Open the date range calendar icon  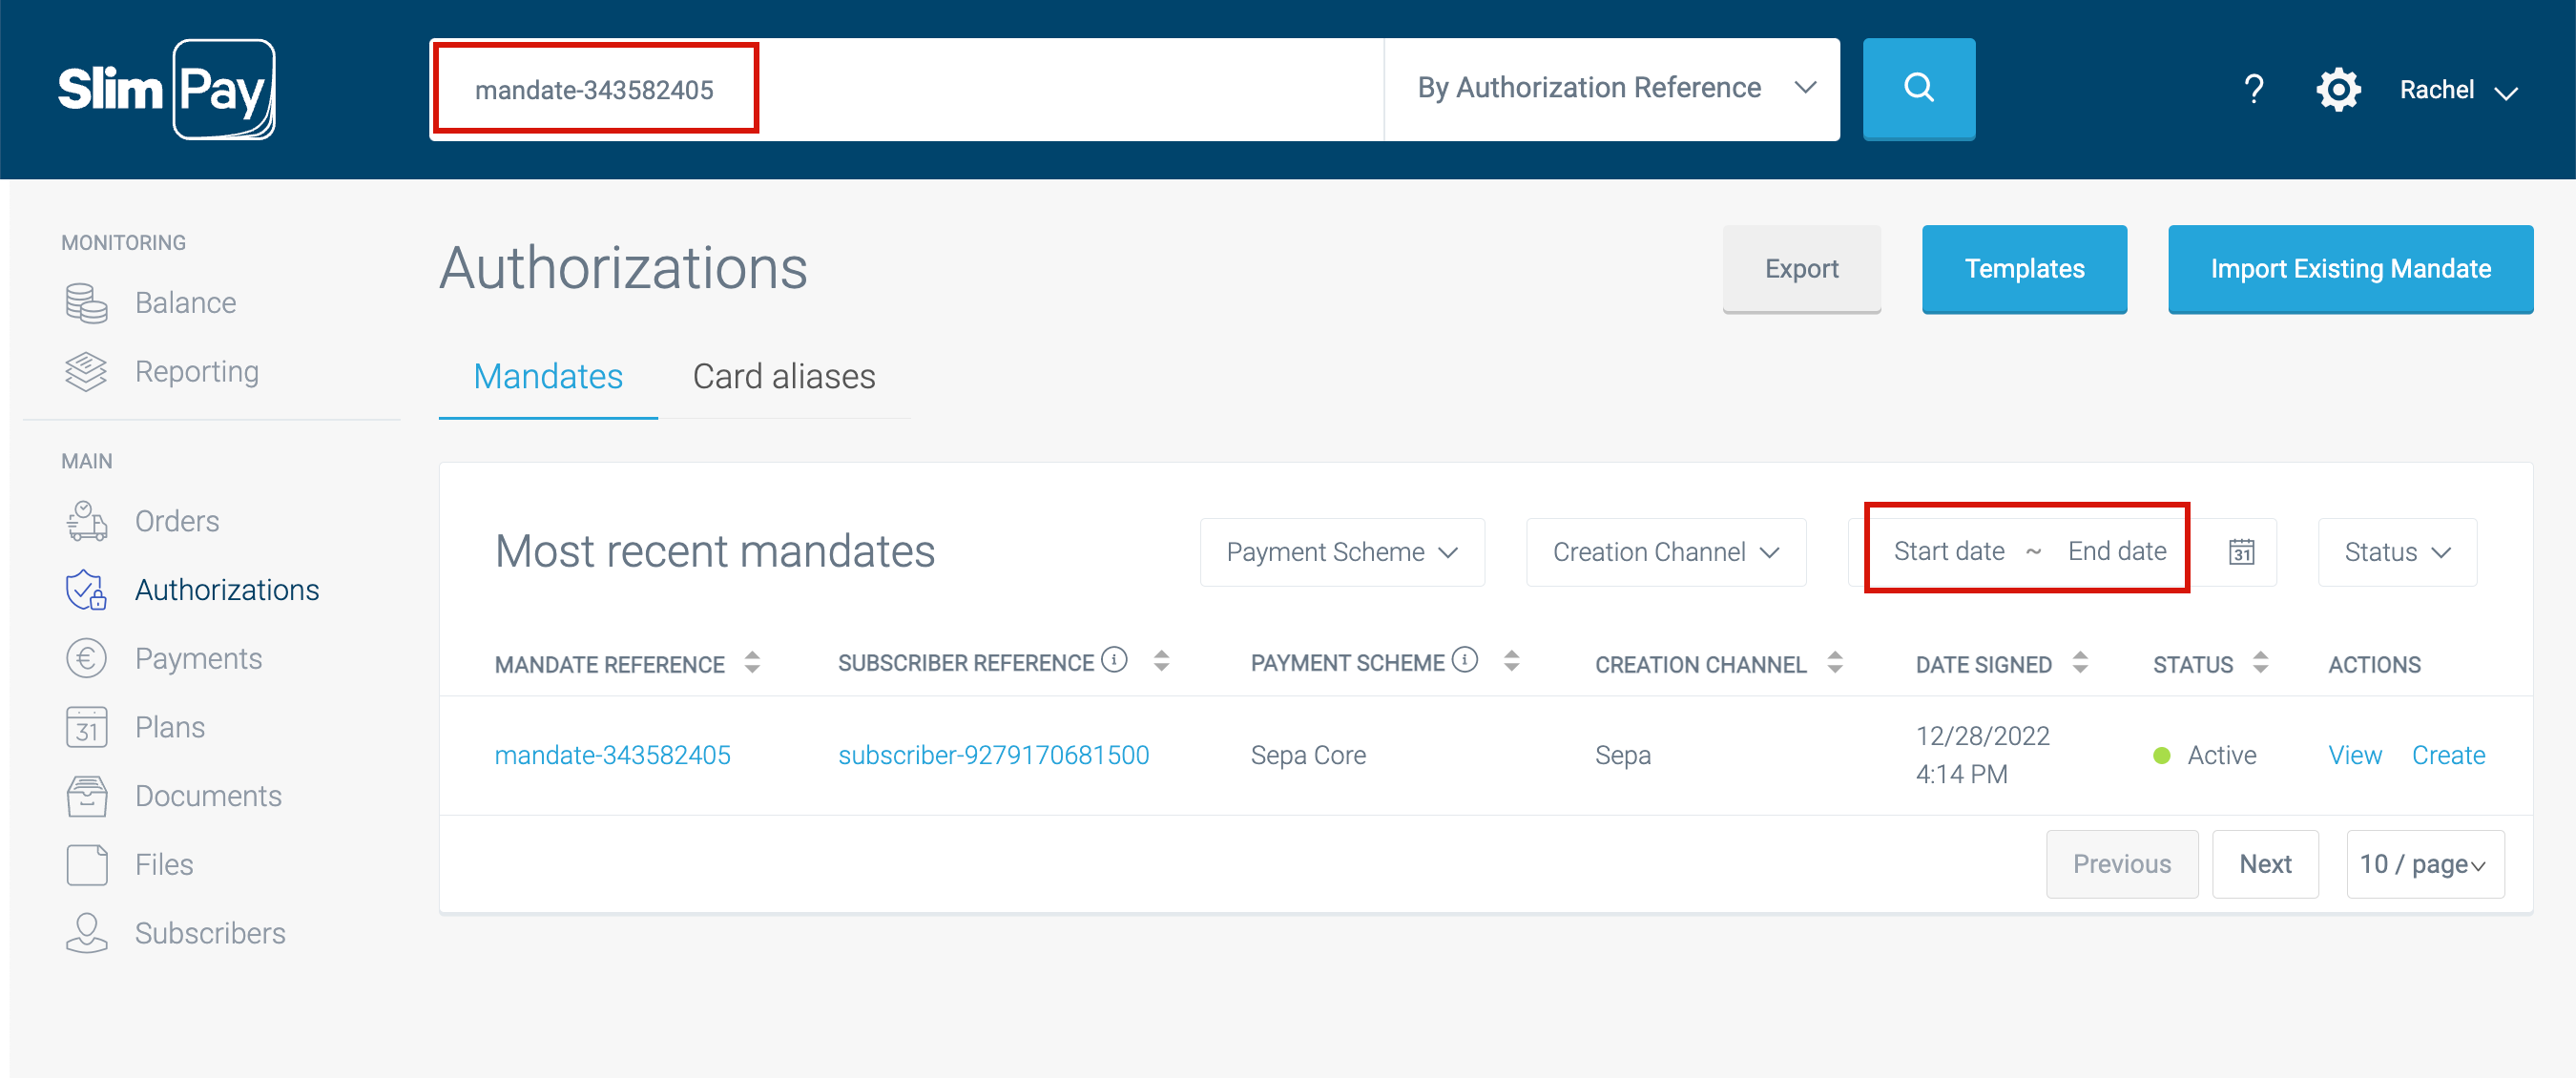pyautogui.click(x=2241, y=552)
